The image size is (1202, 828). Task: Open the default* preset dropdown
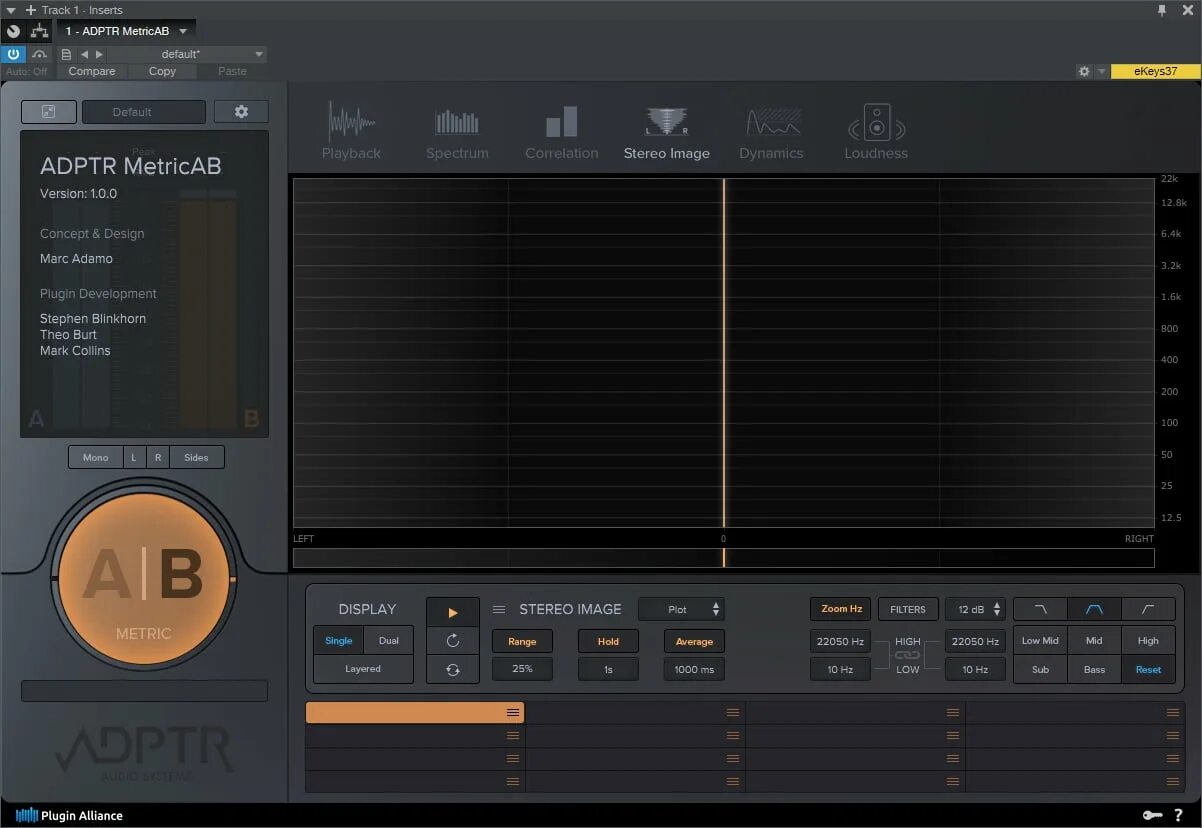tap(186, 54)
